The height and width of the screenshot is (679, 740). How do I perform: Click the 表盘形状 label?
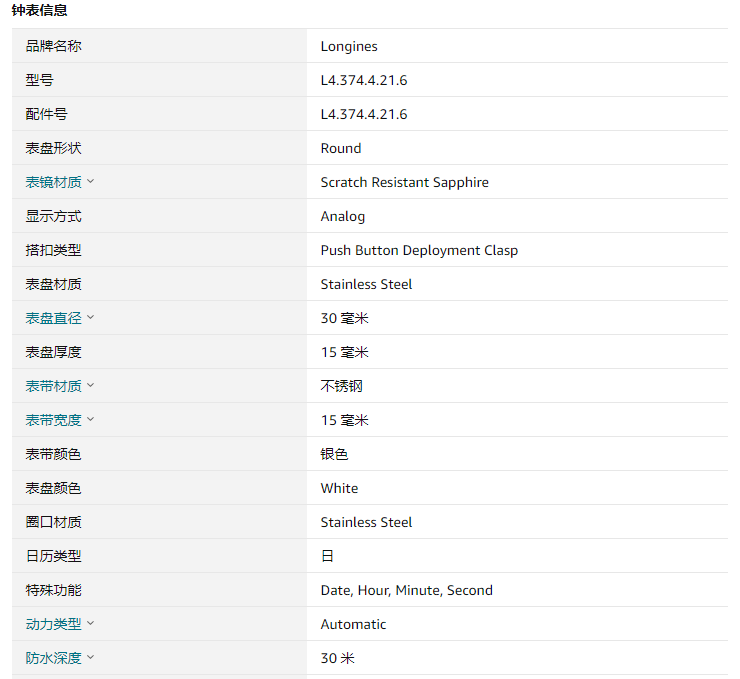click(53, 148)
